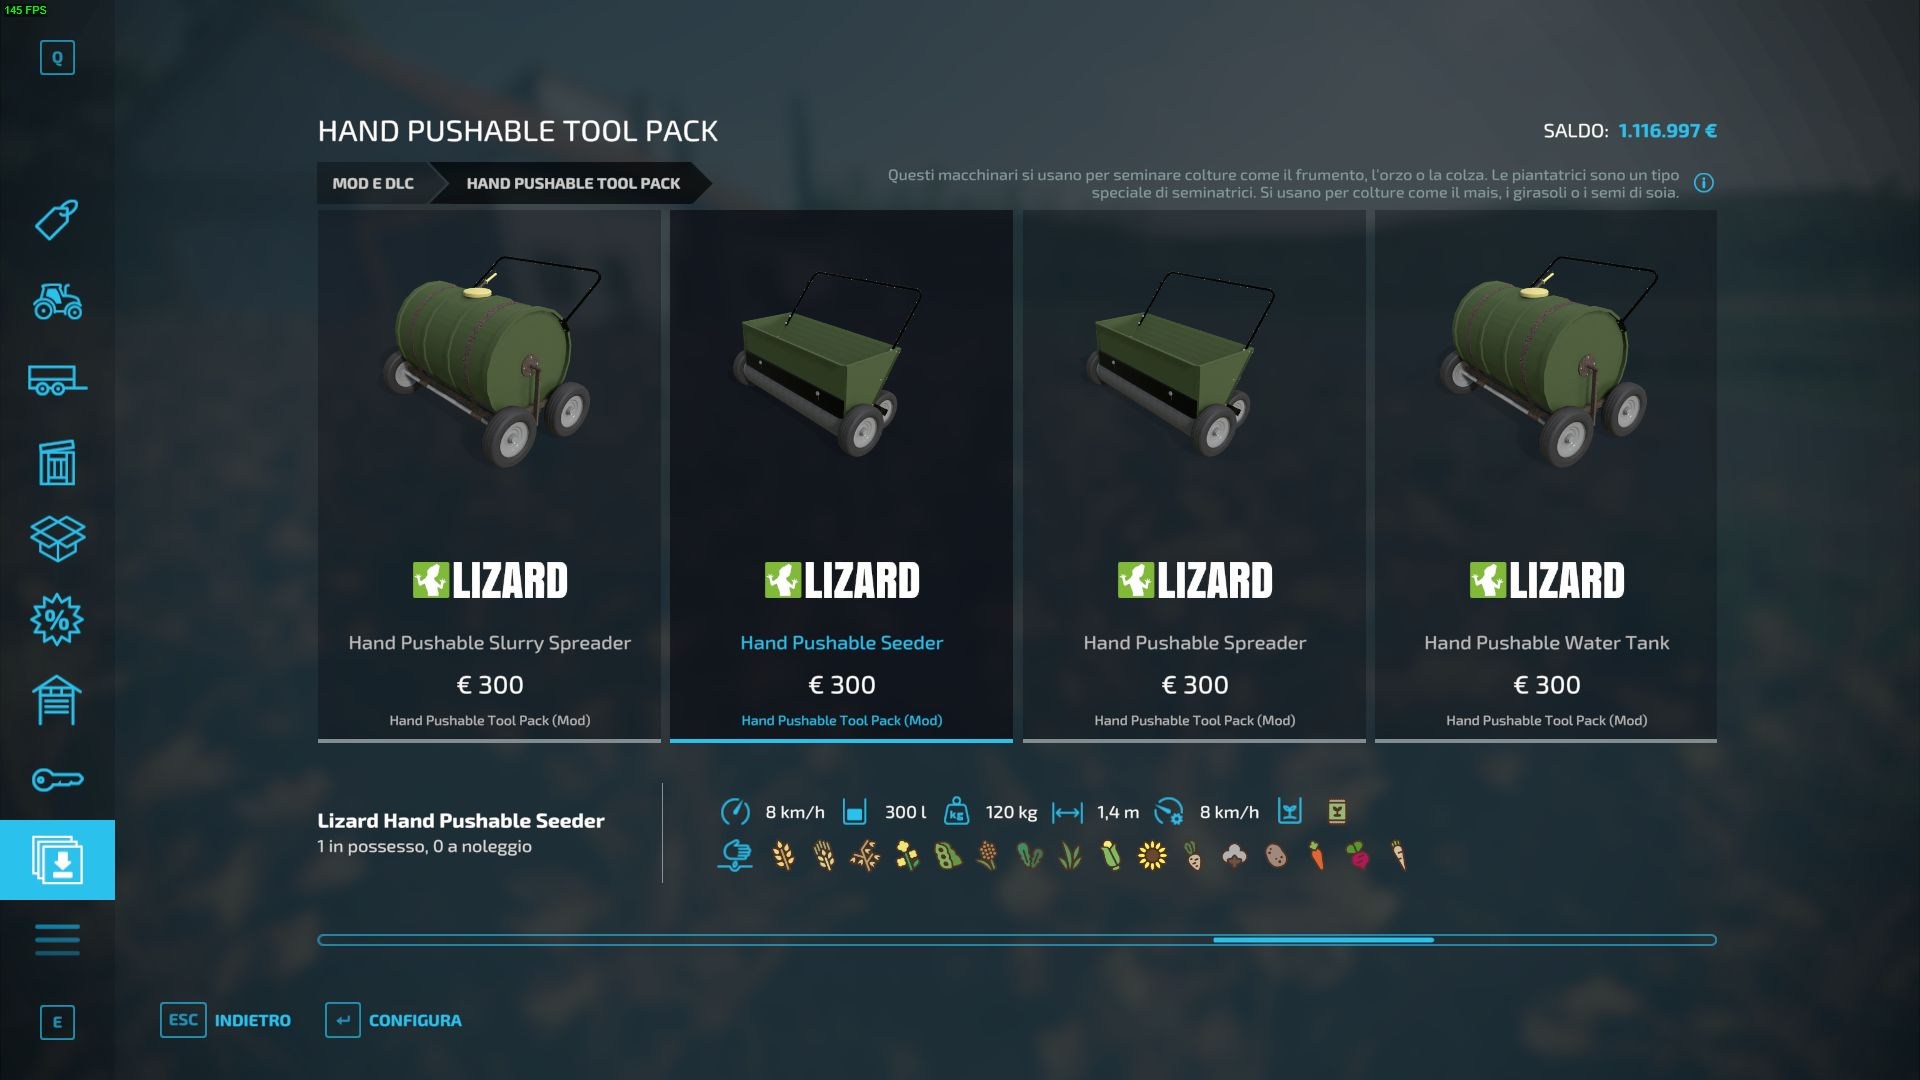Click the CONFIGURA button
Image resolution: width=1920 pixels, height=1080 pixels.
click(394, 1020)
